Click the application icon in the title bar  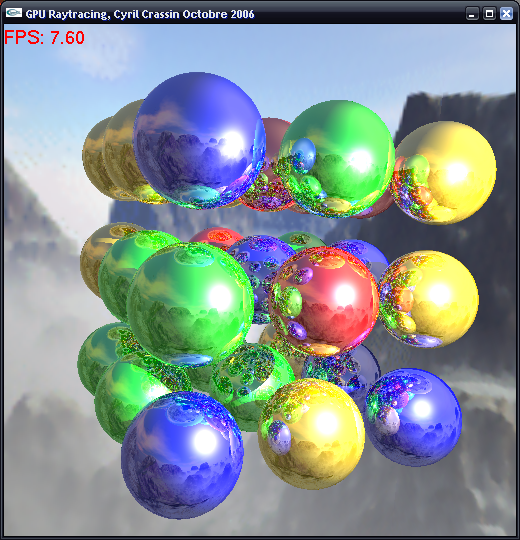tap(14, 13)
